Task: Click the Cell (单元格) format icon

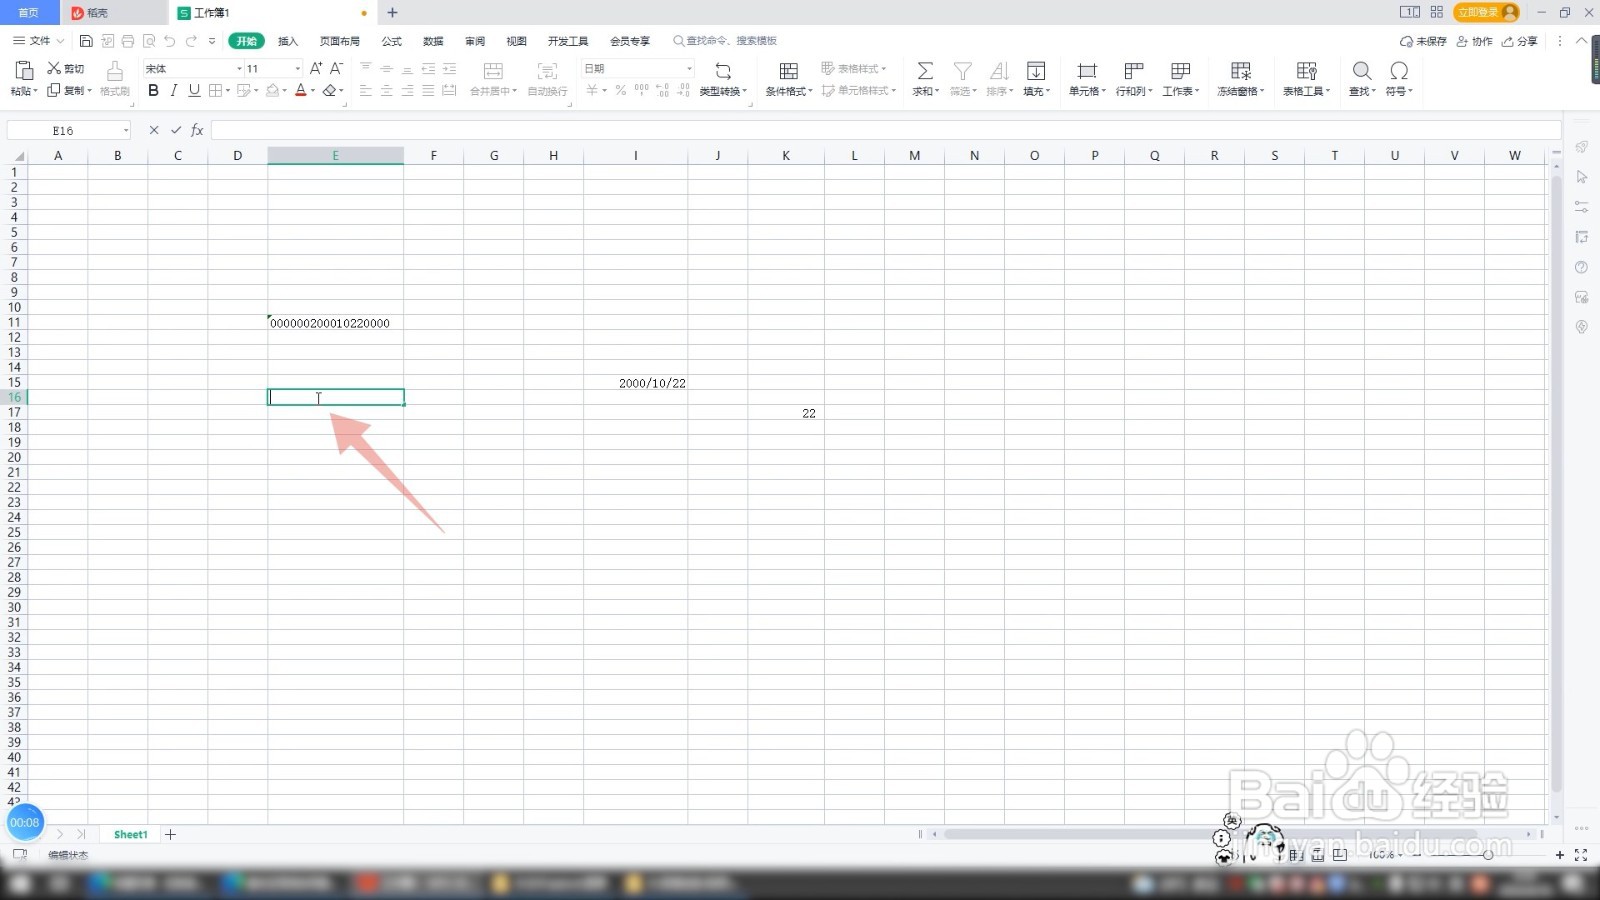Action: point(1087,71)
